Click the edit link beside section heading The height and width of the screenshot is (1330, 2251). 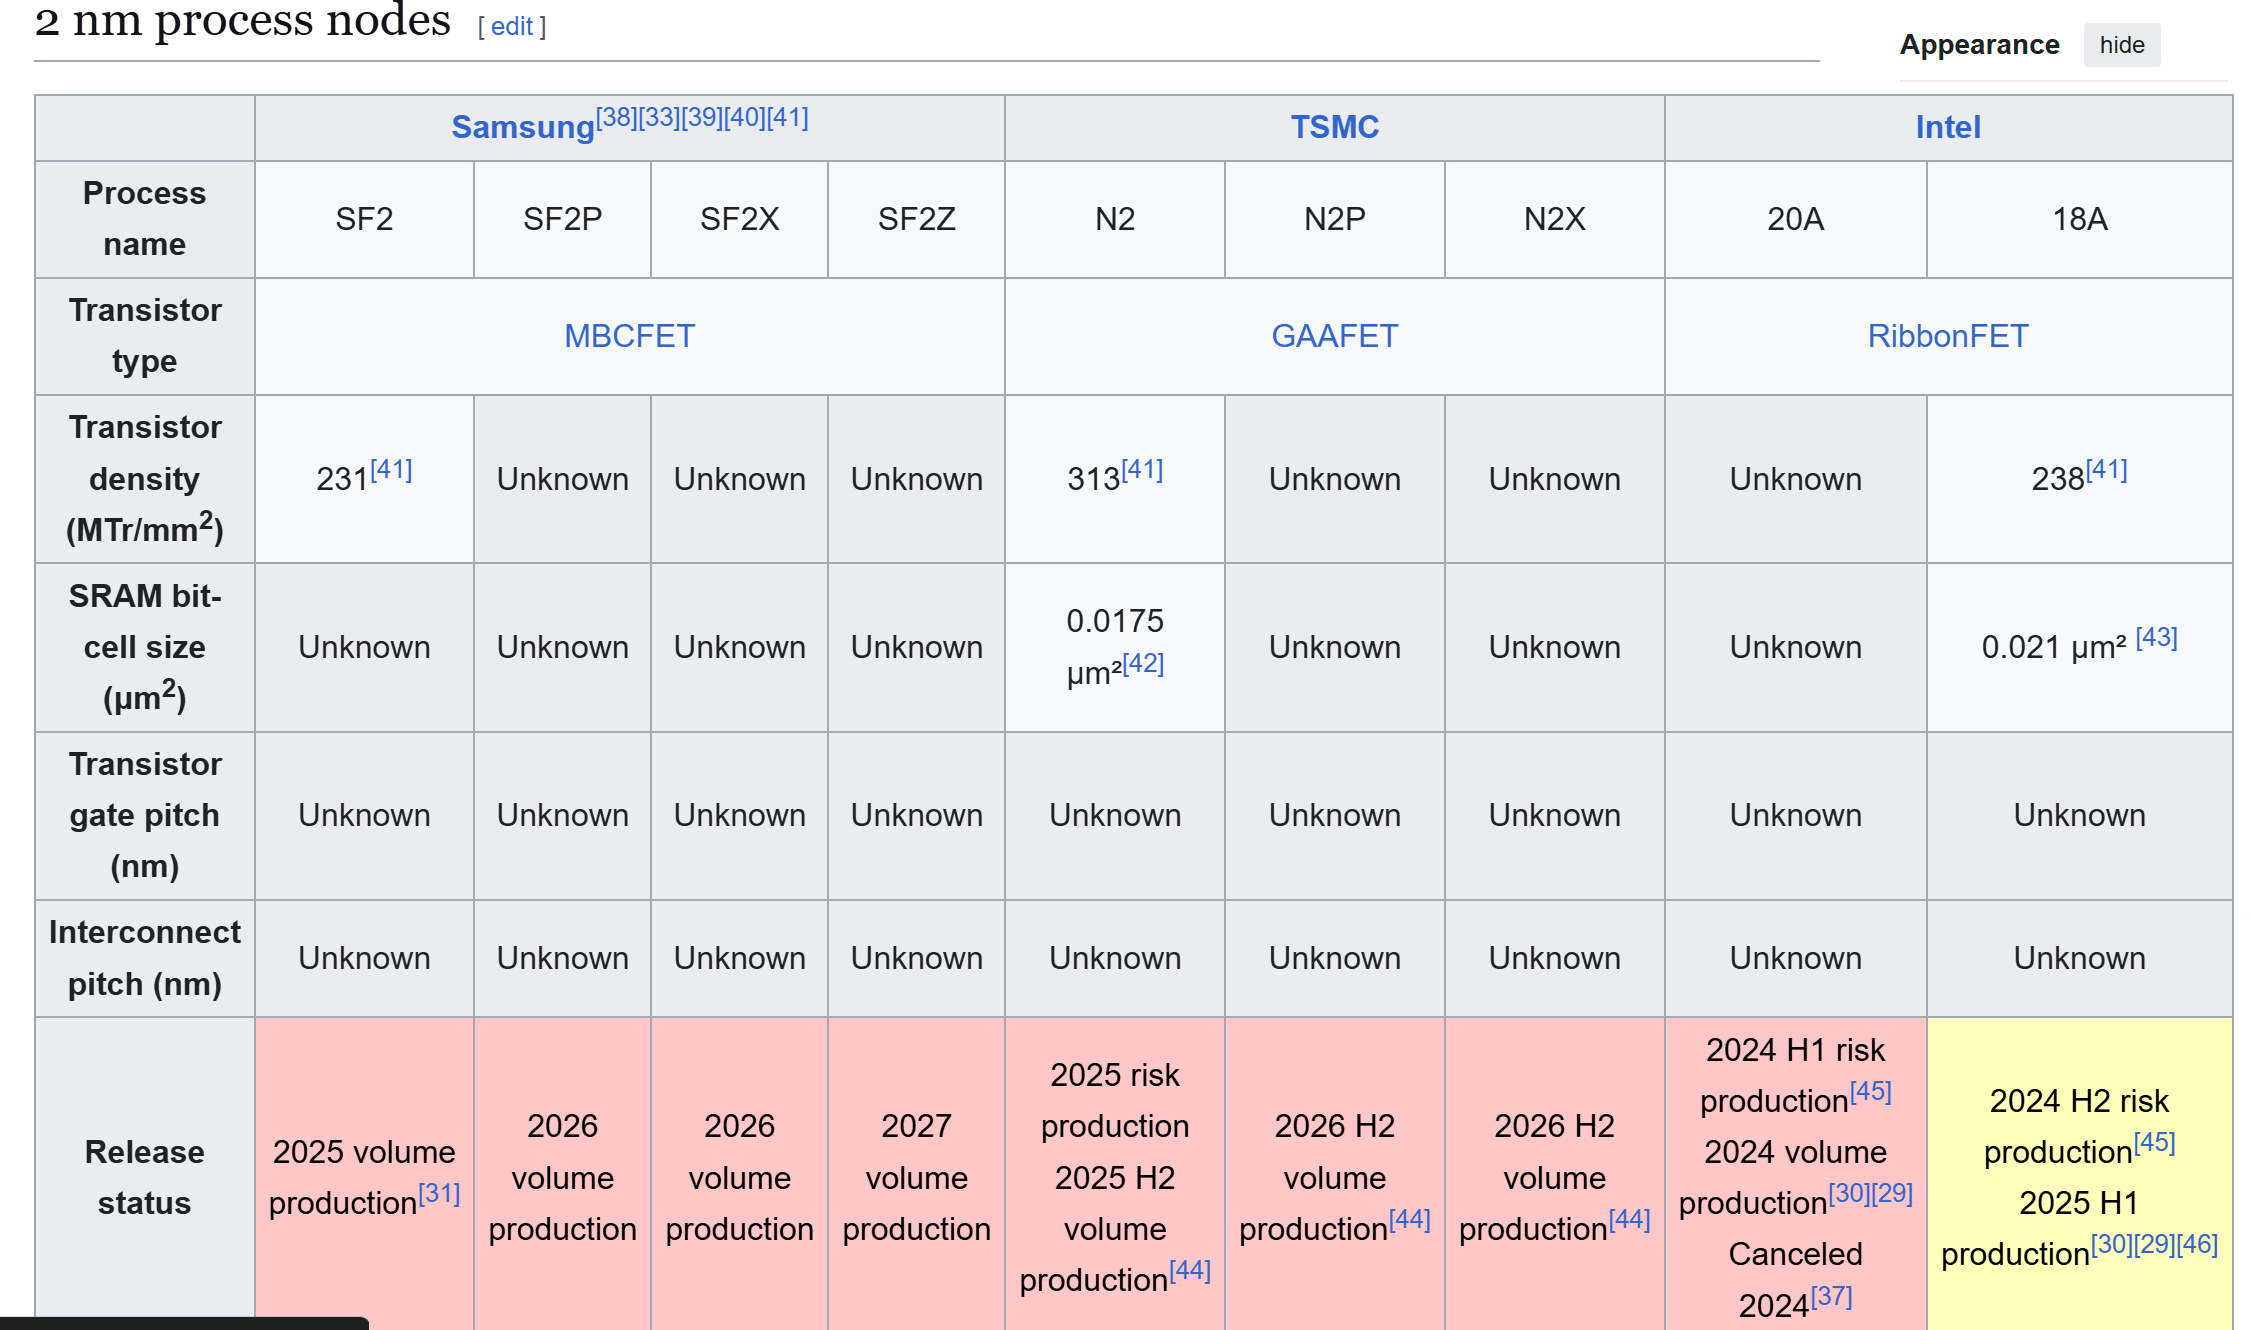click(511, 26)
